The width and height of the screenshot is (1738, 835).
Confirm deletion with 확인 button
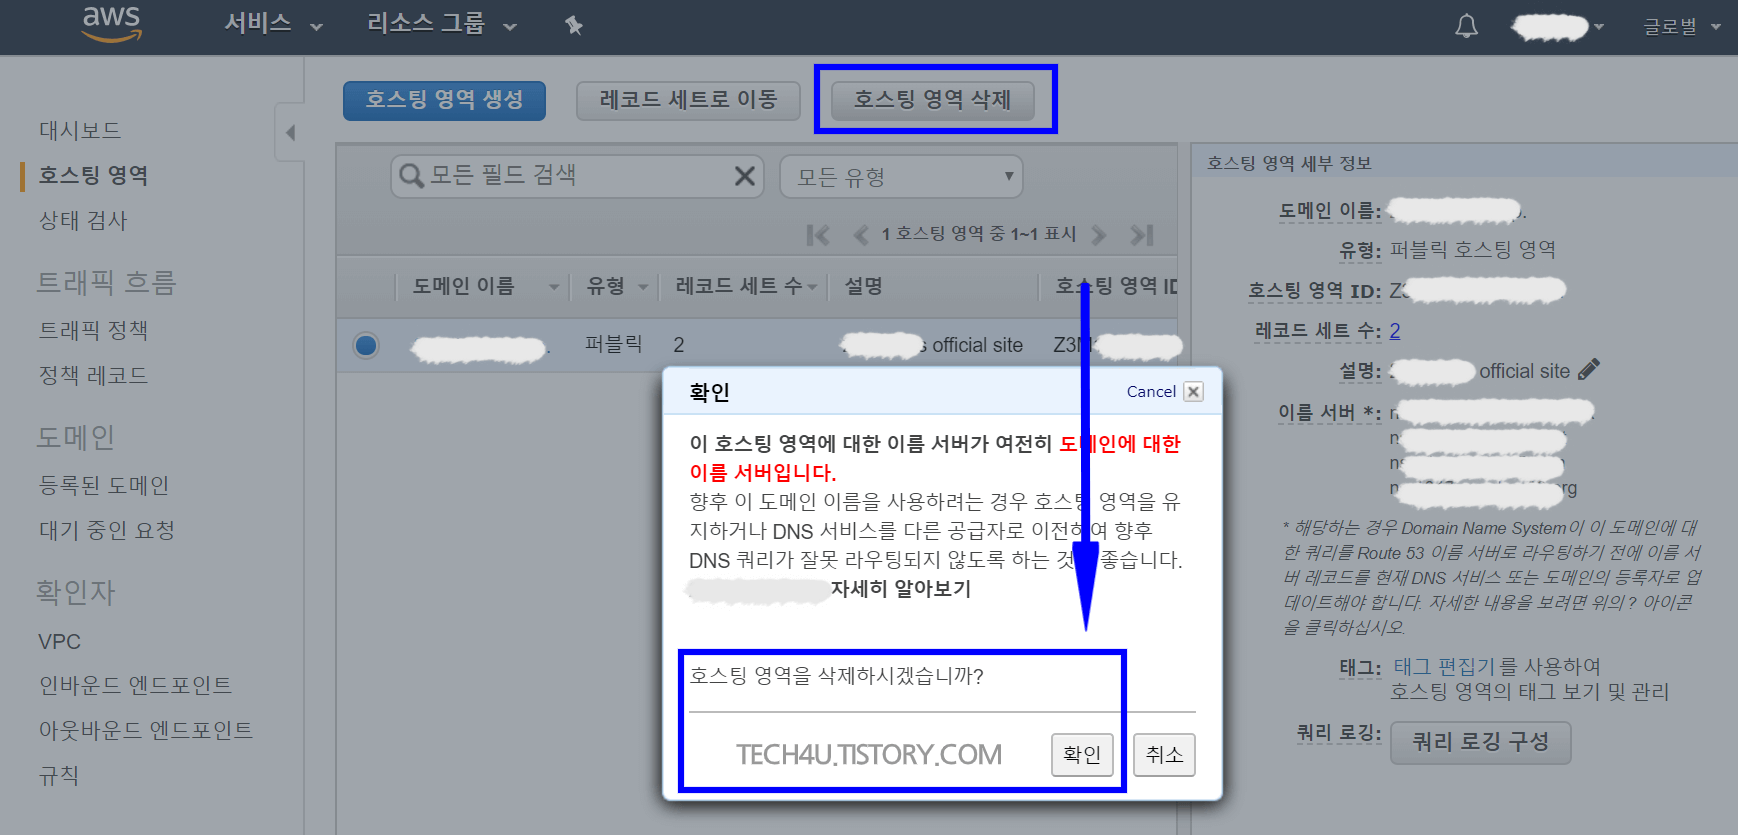tap(1082, 754)
